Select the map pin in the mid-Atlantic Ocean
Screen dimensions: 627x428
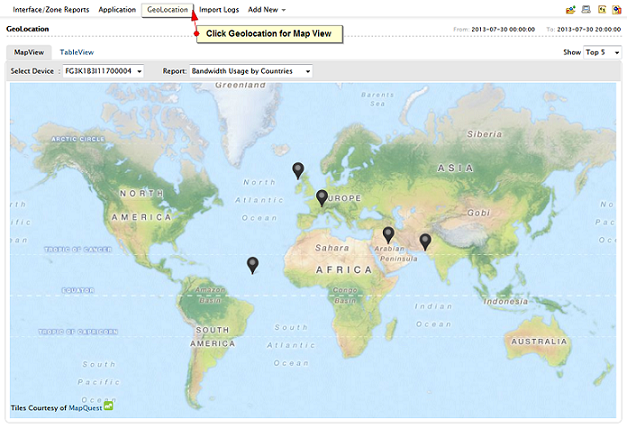click(252, 266)
